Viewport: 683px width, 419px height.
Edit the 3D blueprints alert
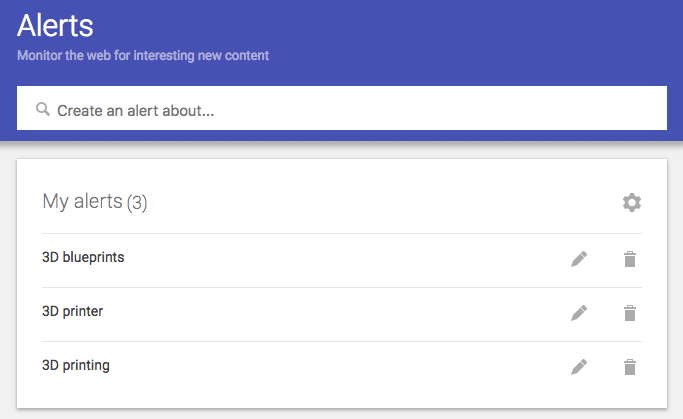click(579, 259)
